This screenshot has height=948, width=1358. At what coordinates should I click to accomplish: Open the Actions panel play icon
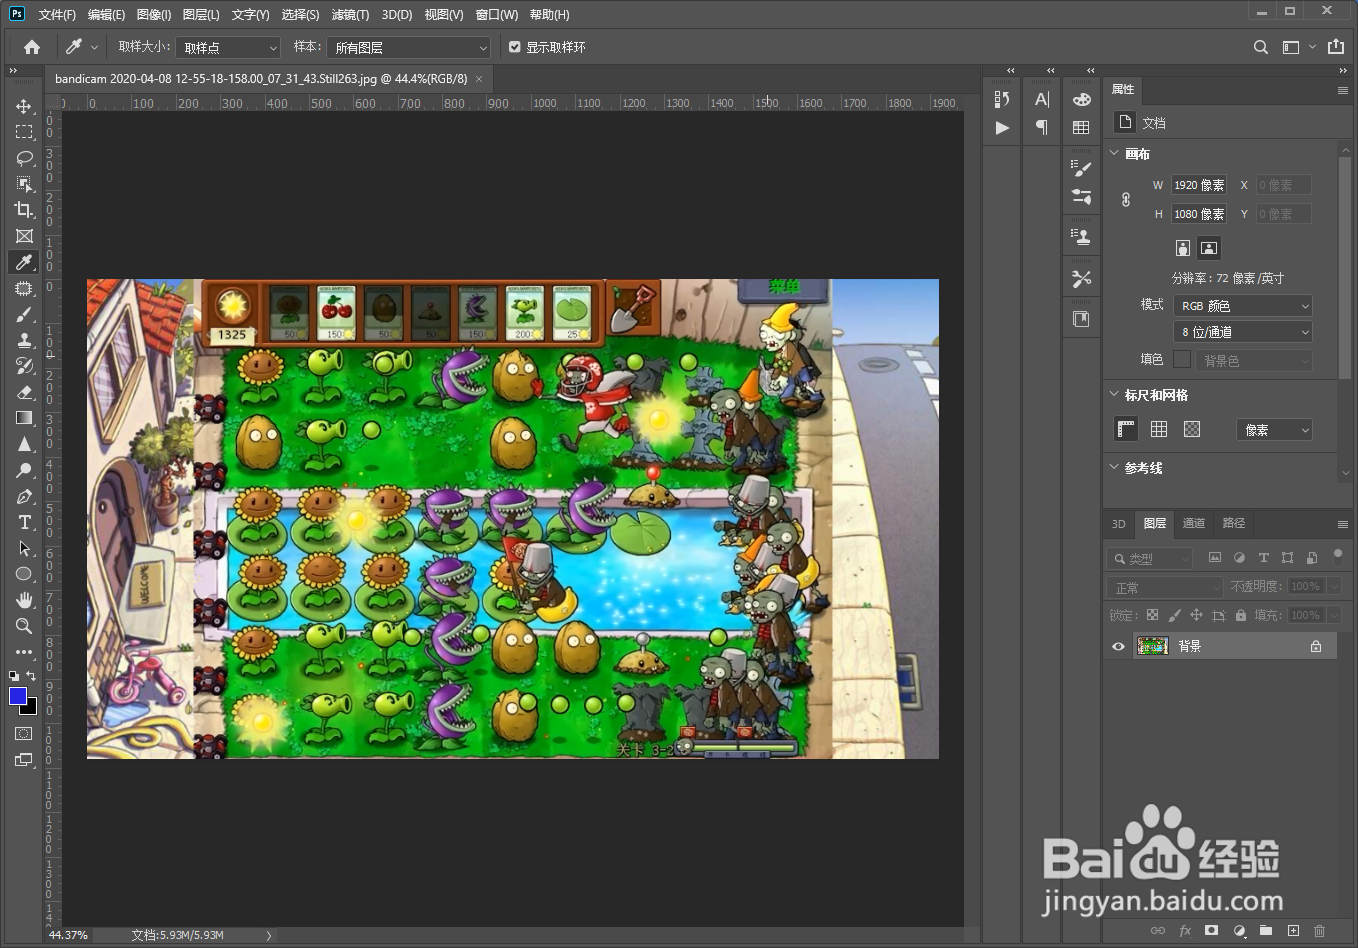[1002, 128]
